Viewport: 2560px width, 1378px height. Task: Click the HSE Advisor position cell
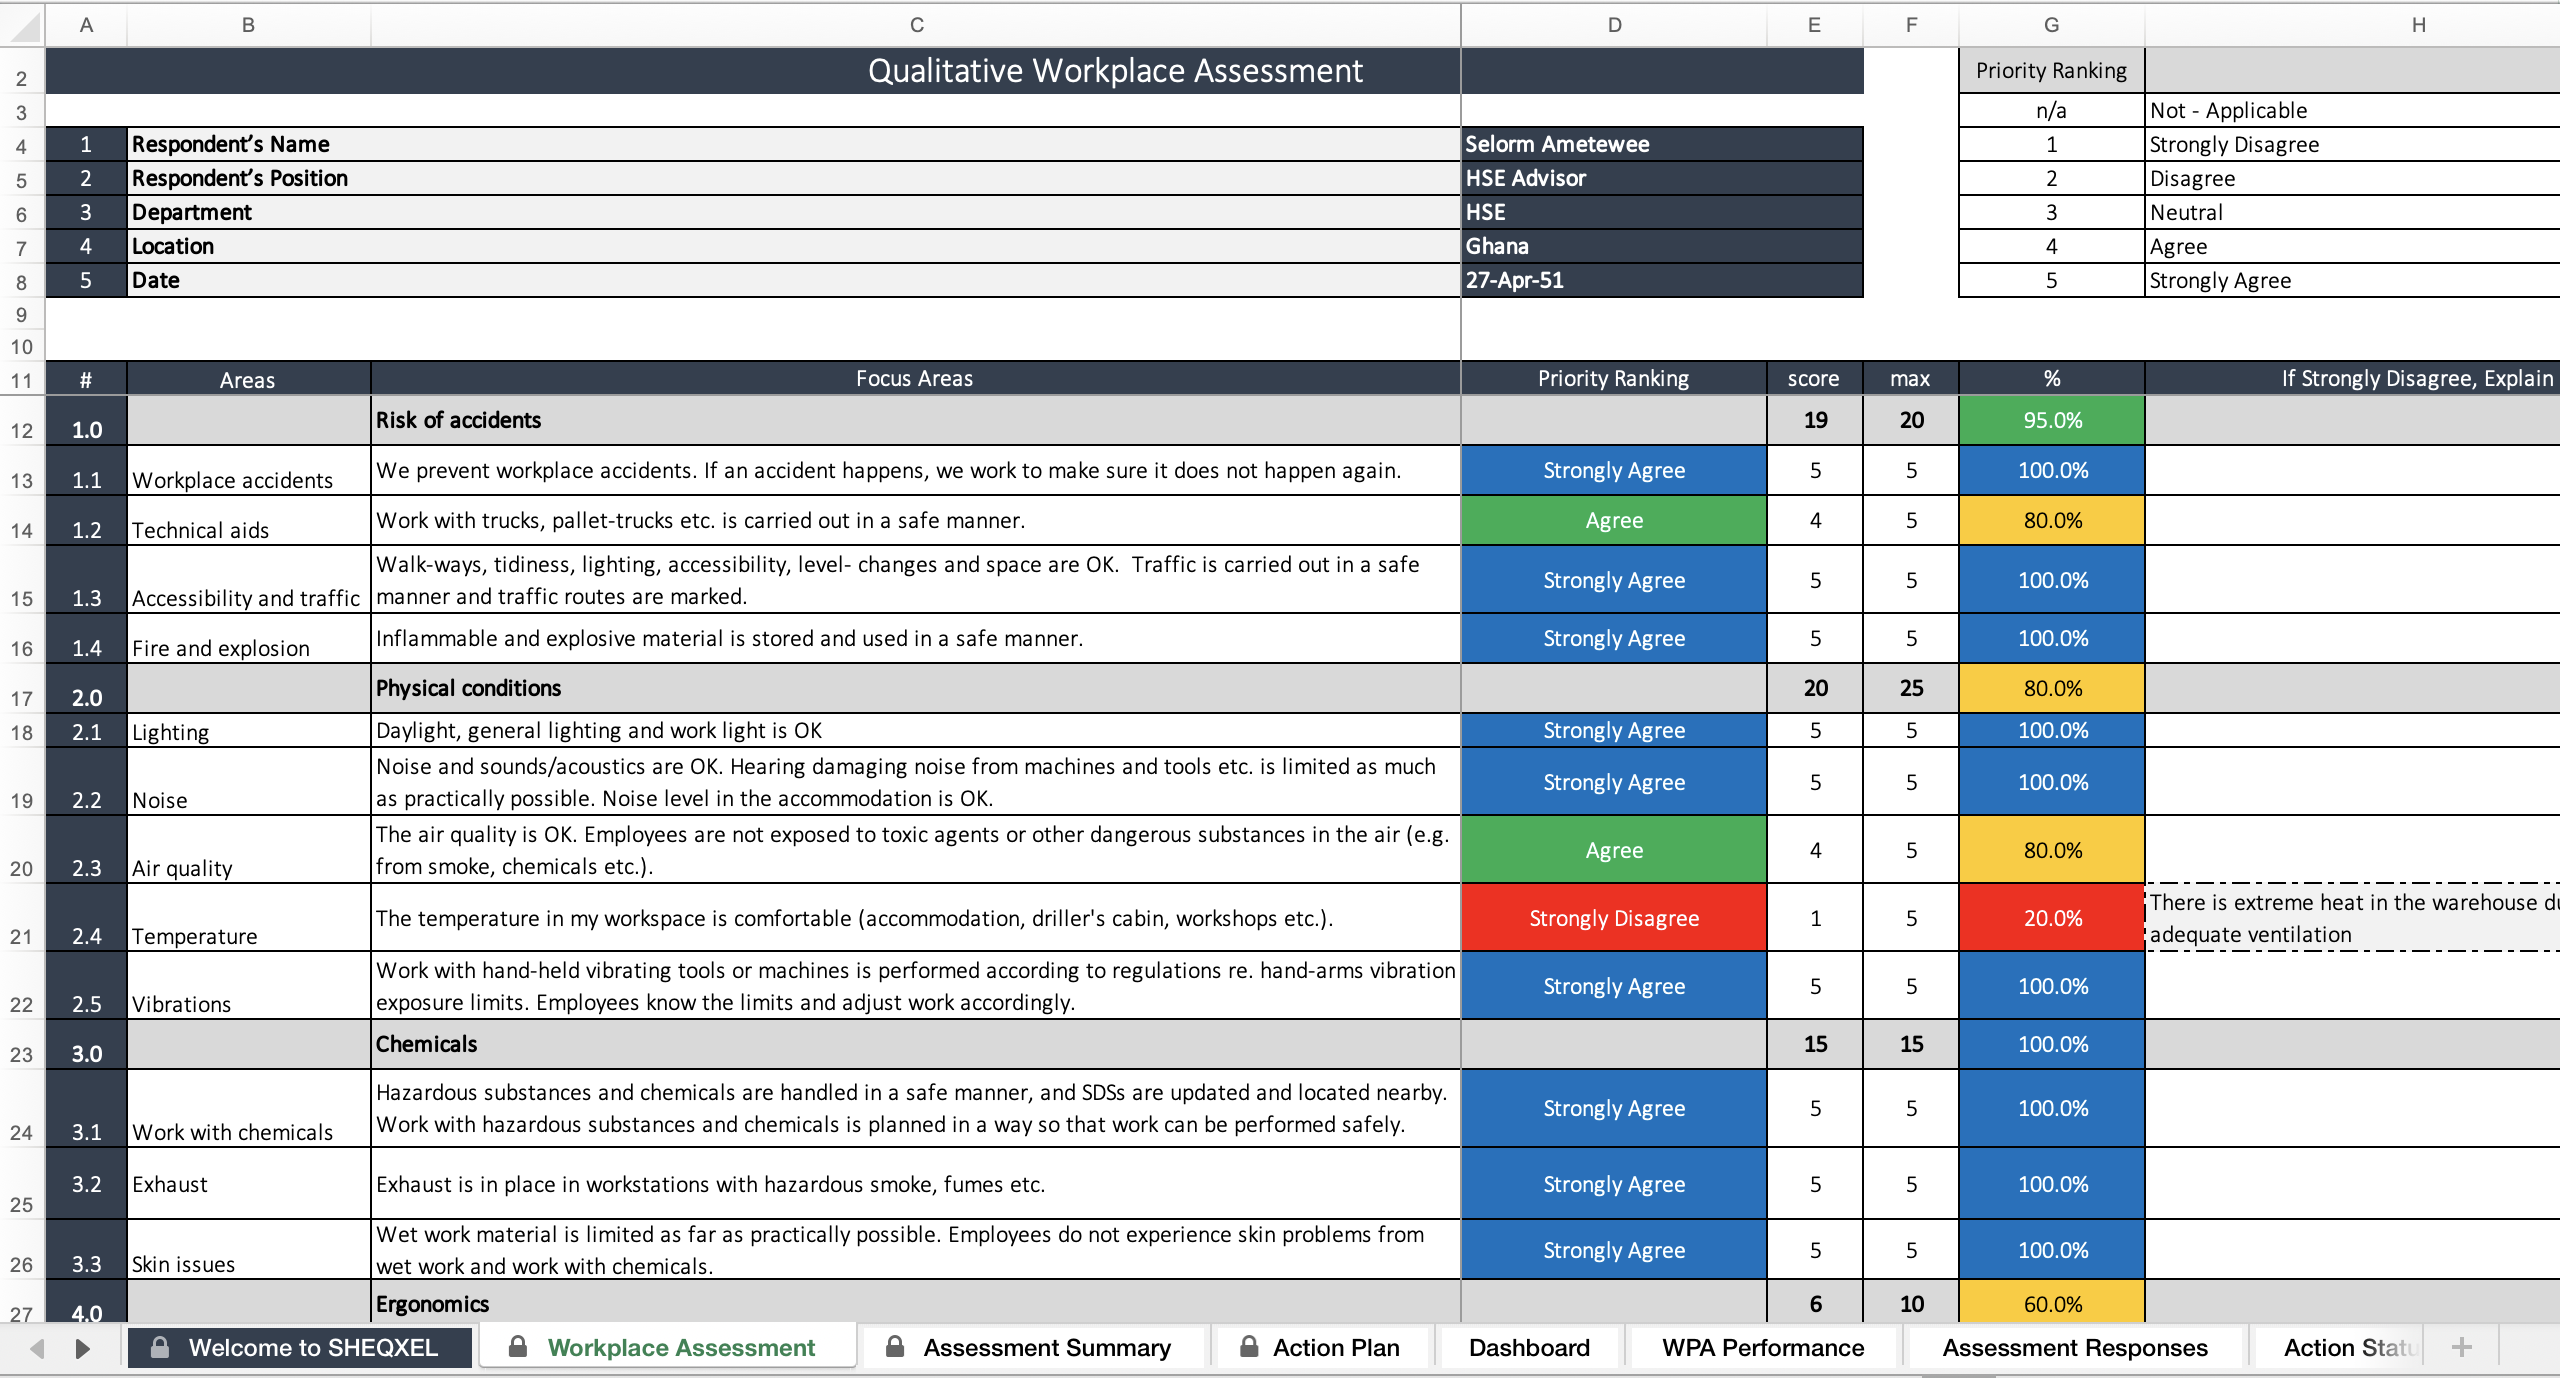pyautogui.click(x=1662, y=178)
